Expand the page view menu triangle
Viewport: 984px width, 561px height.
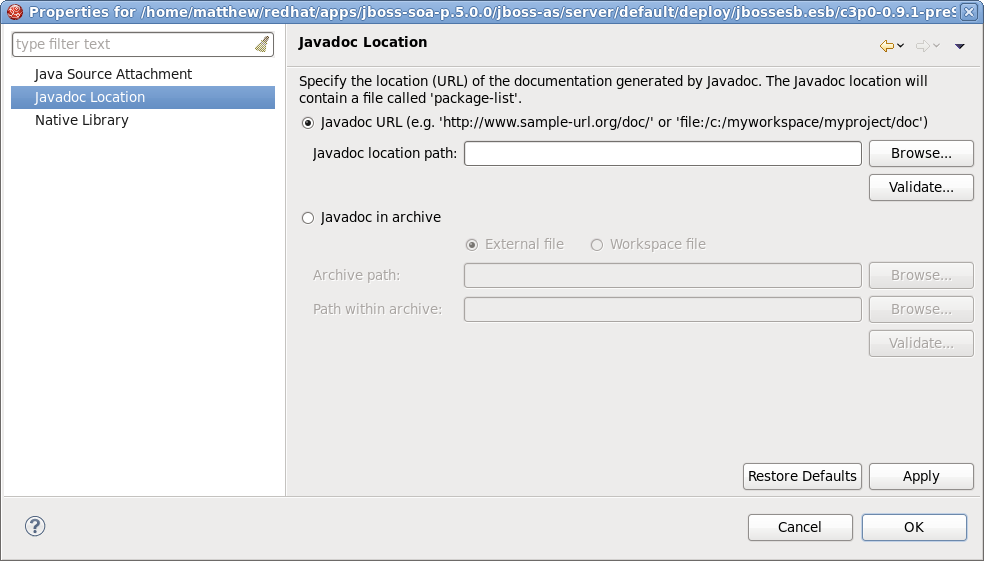960,46
